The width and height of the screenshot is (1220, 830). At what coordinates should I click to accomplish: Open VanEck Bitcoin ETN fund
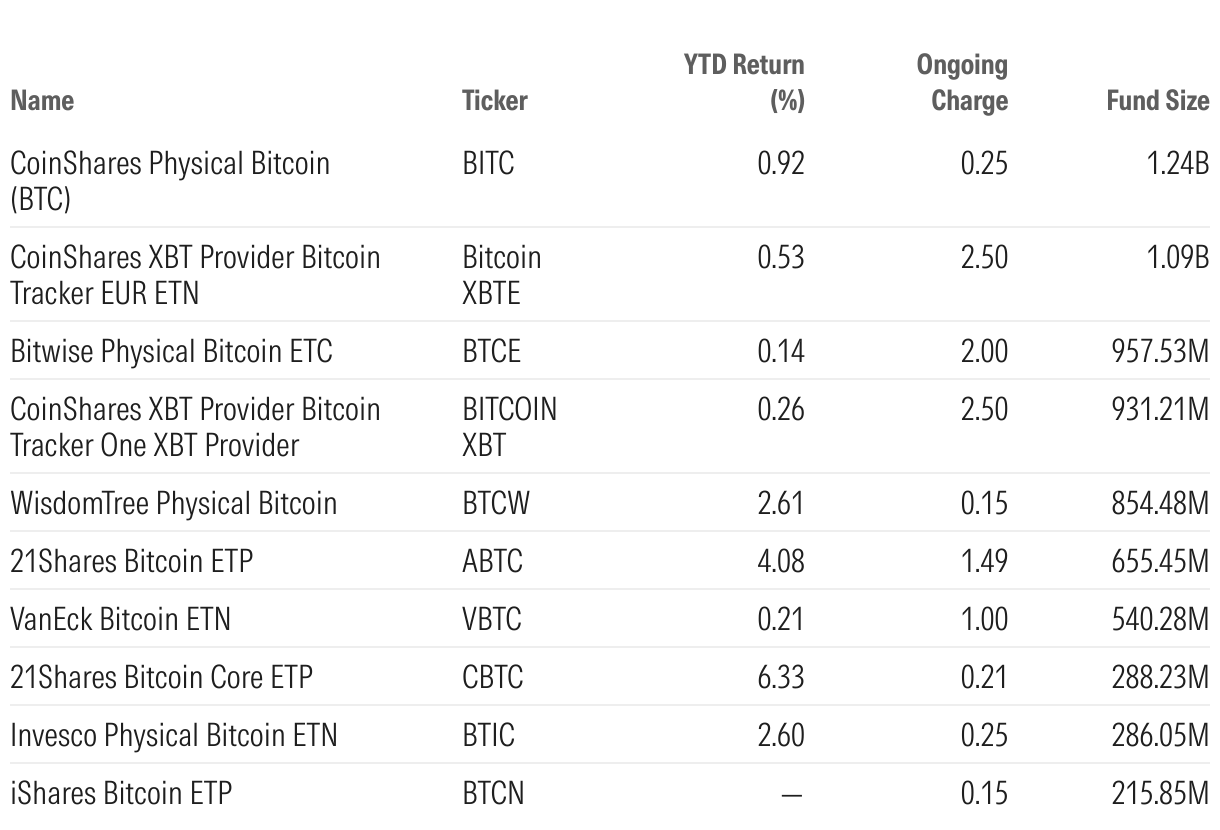(x=120, y=619)
